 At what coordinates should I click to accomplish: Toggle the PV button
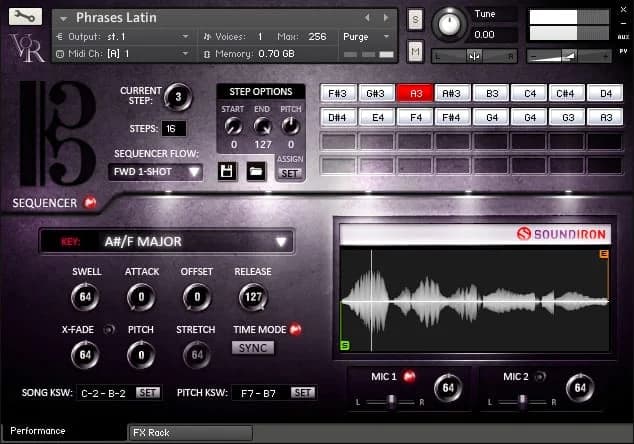(x=623, y=51)
